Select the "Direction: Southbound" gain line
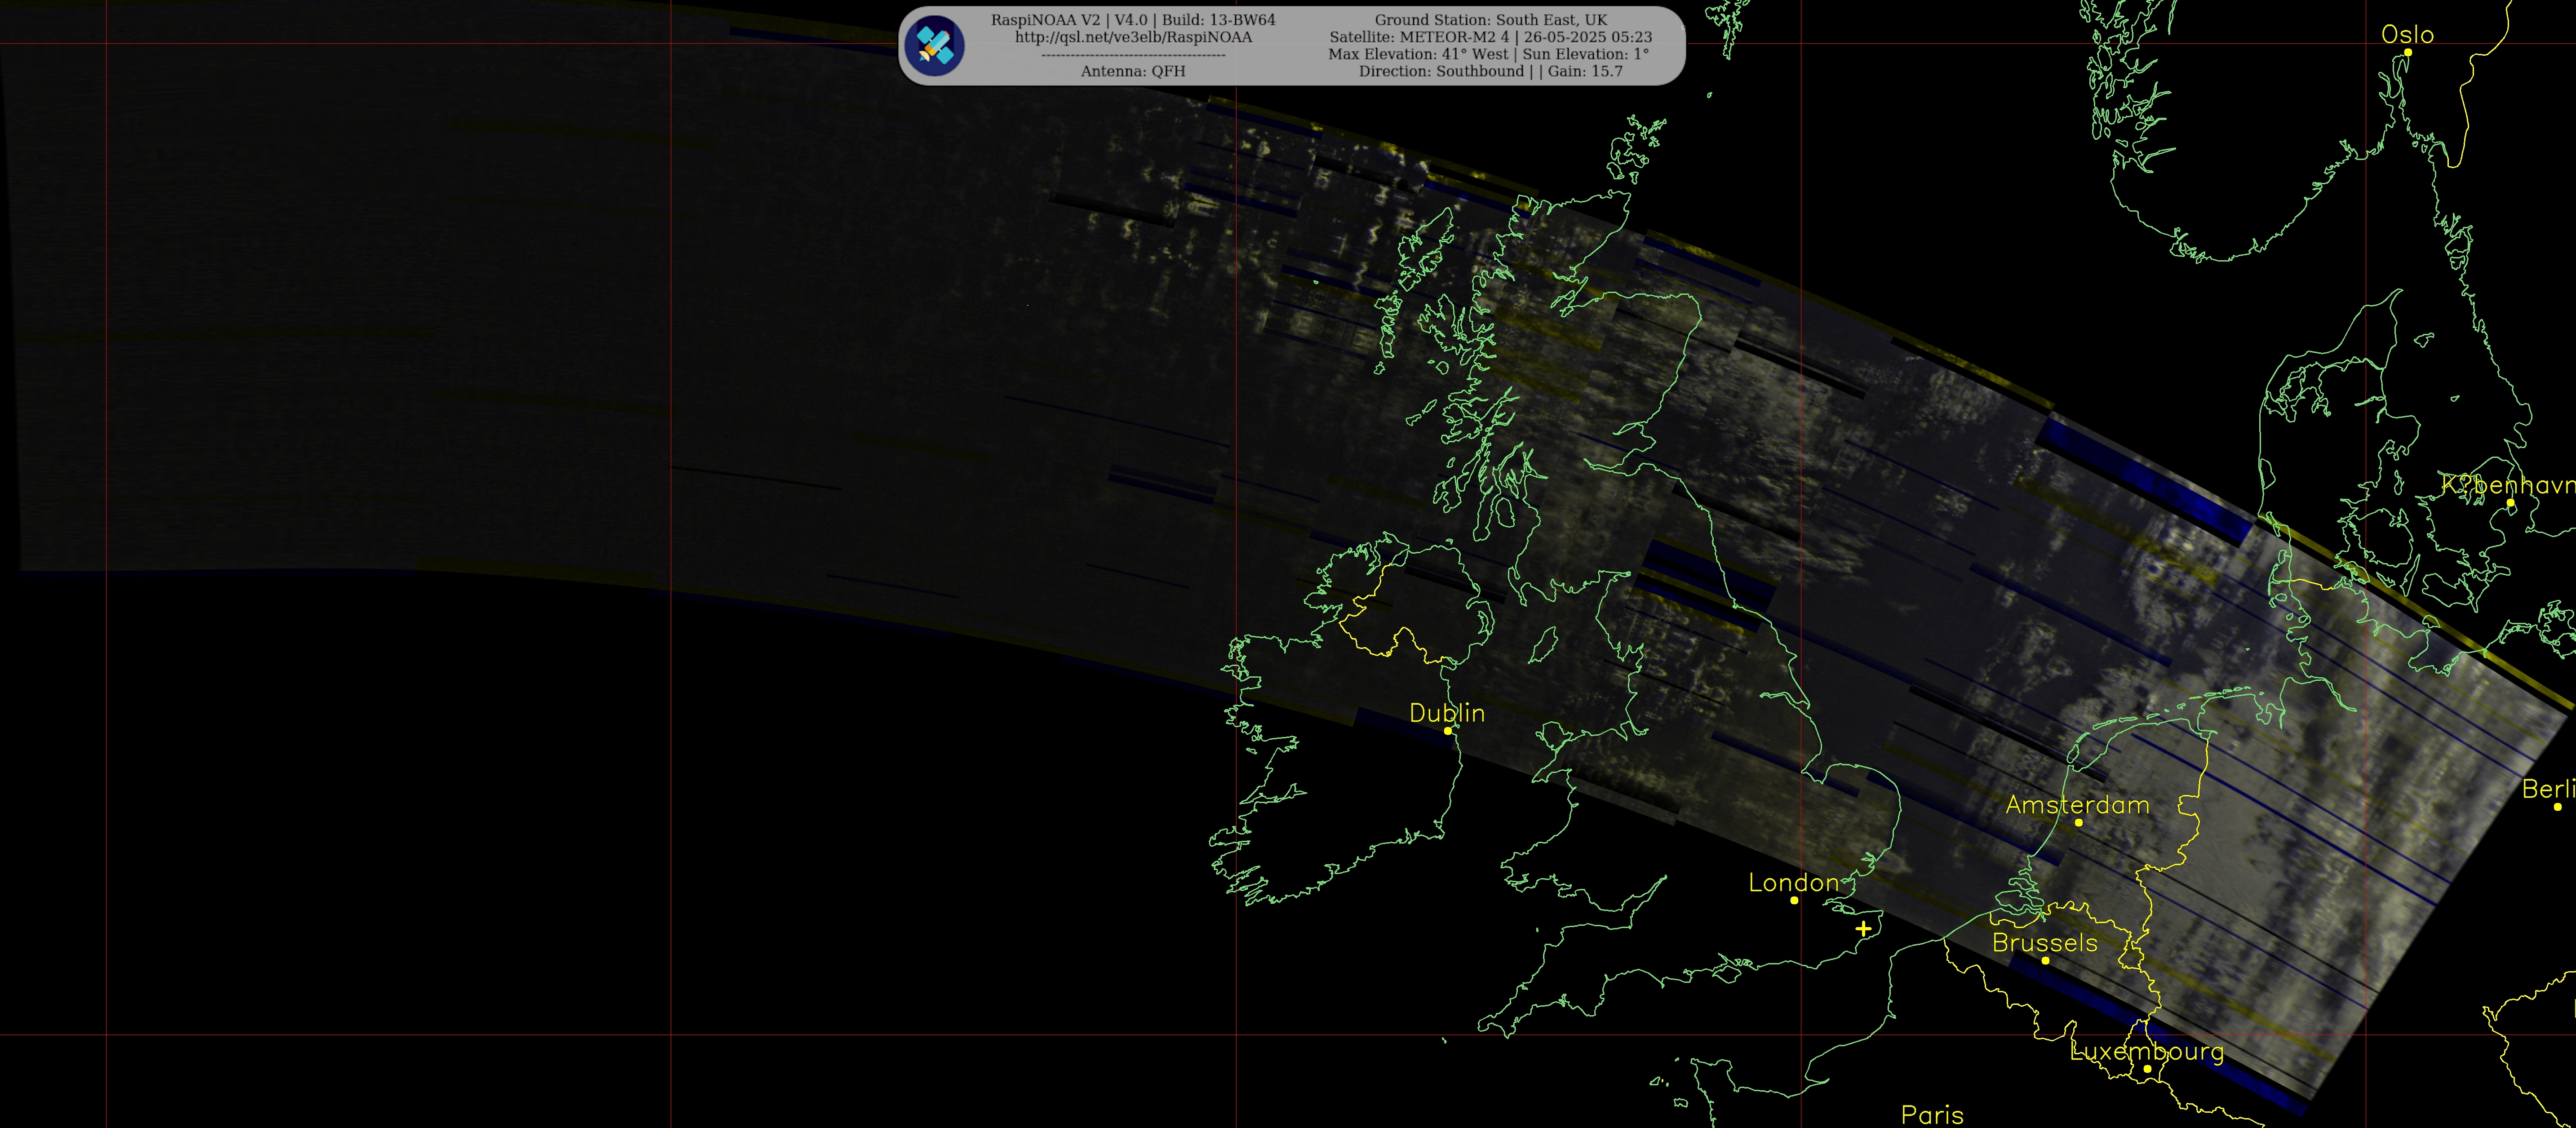2576x1128 pixels. [x=1491, y=71]
